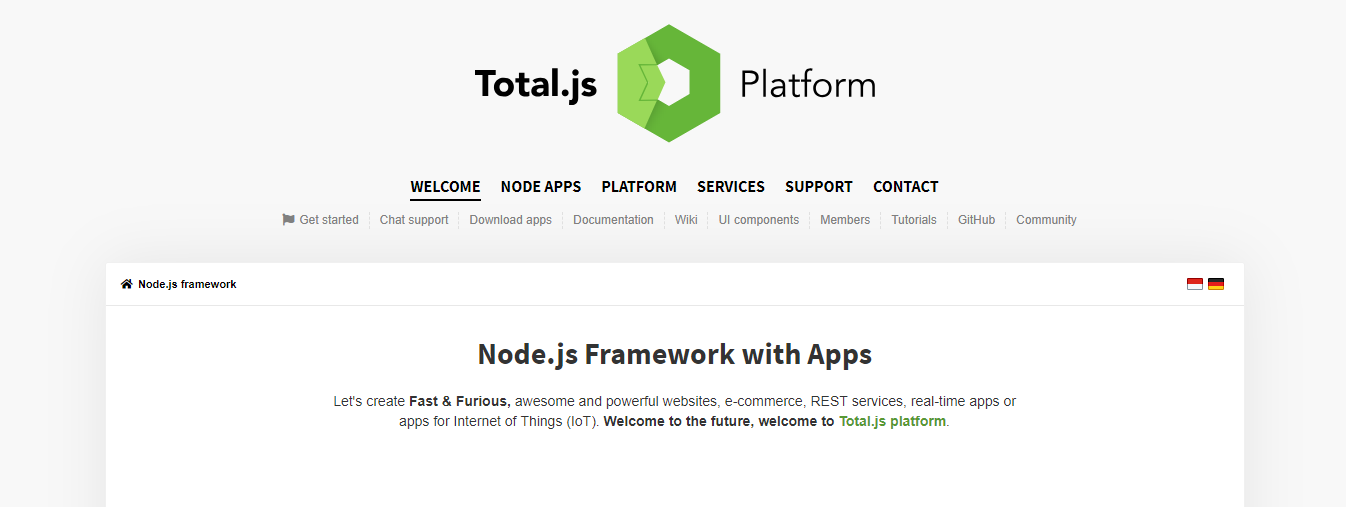Click the Node.js framework breadcrumb text
1346x507 pixels.
click(x=187, y=284)
